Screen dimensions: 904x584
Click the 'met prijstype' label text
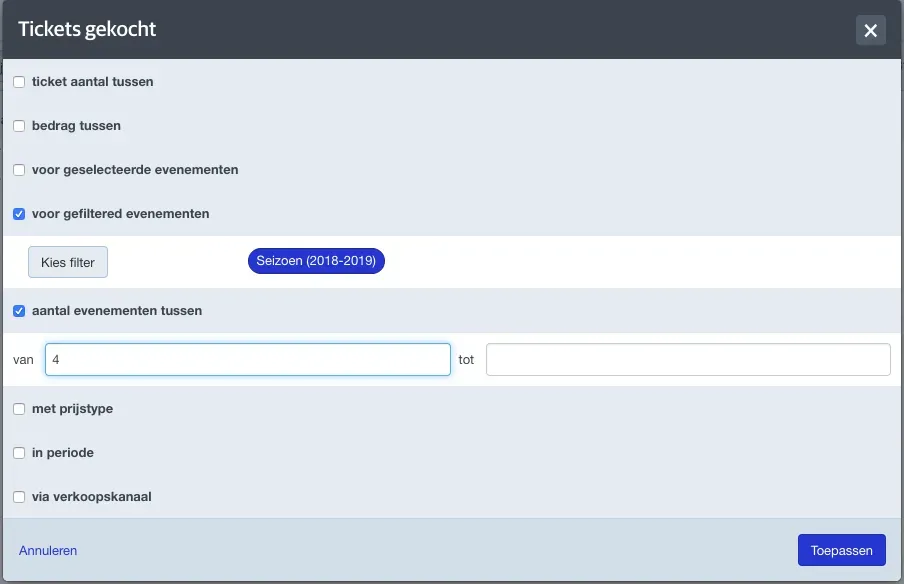pos(73,409)
